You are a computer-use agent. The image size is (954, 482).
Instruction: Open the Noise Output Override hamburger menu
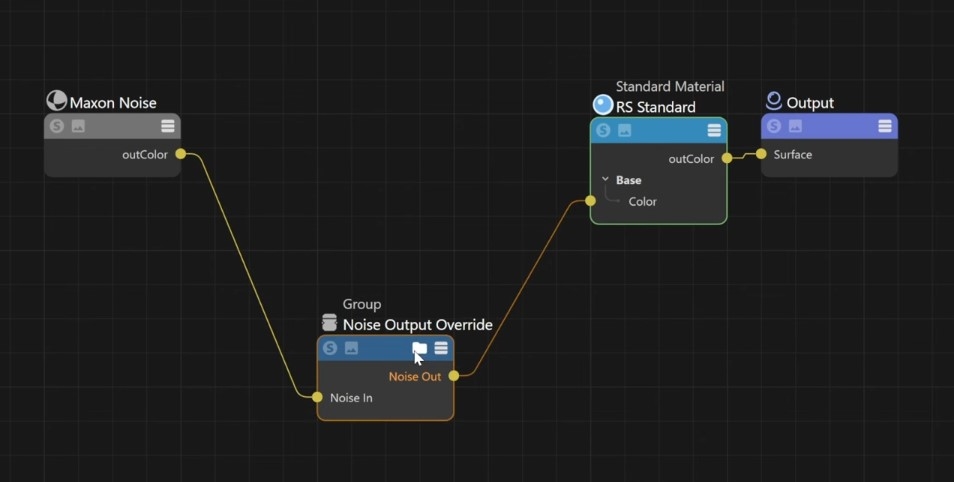441,348
